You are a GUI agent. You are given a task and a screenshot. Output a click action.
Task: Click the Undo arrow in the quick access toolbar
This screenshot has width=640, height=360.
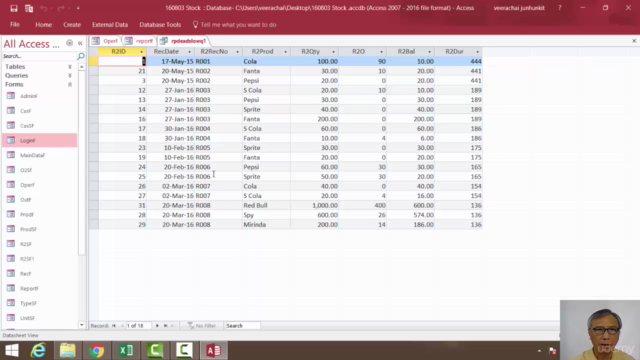coord(43,8)
